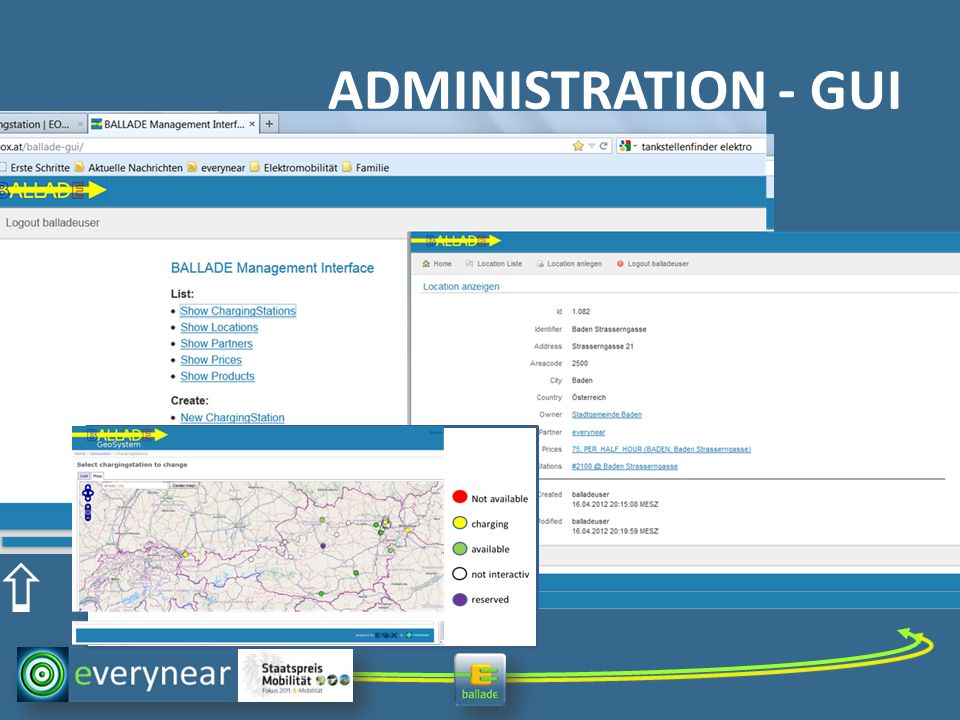Click the green available legend circle
The image size is (960, 720).
tap(460, 549)
